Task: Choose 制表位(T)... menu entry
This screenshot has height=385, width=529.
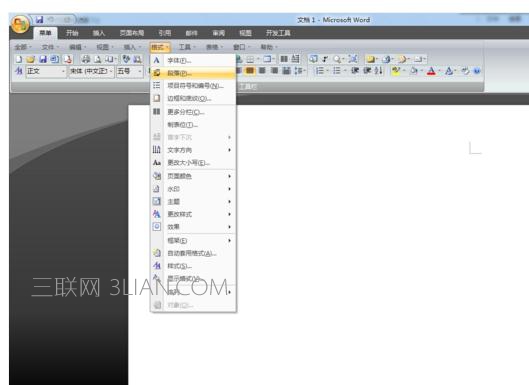Action: (x=193, y=125)
